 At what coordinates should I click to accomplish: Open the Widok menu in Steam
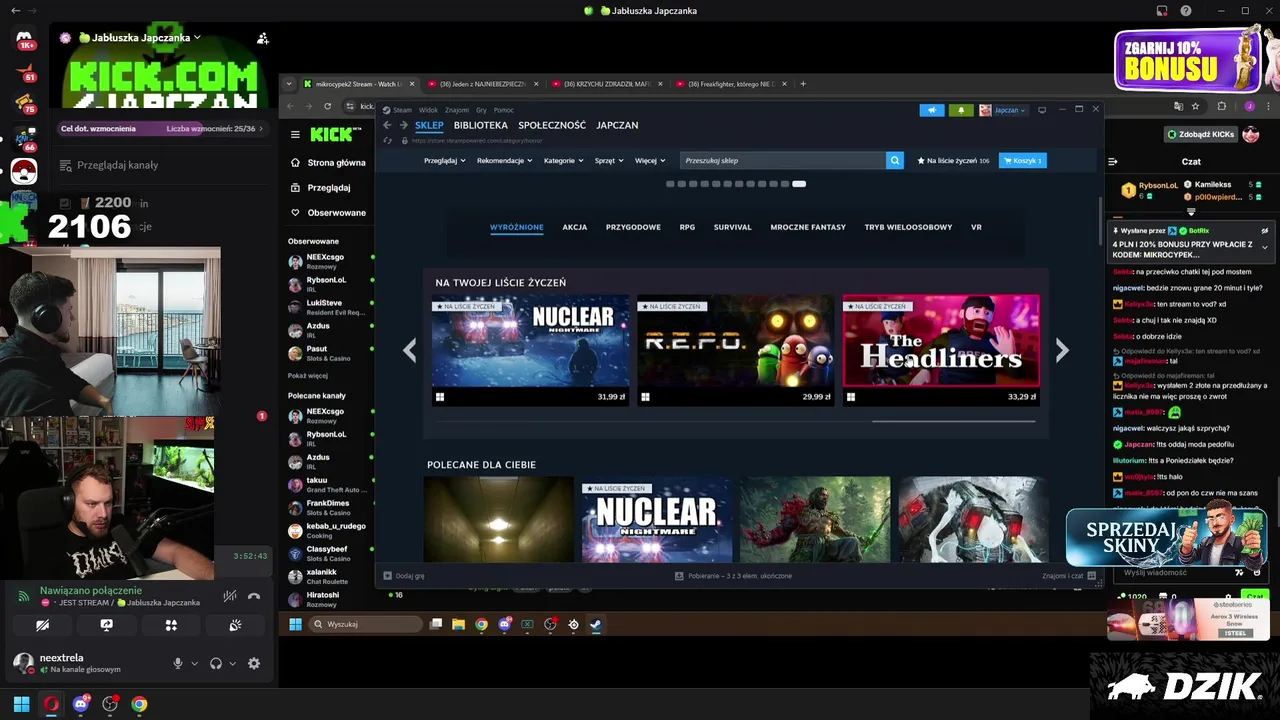pos(428,110)
